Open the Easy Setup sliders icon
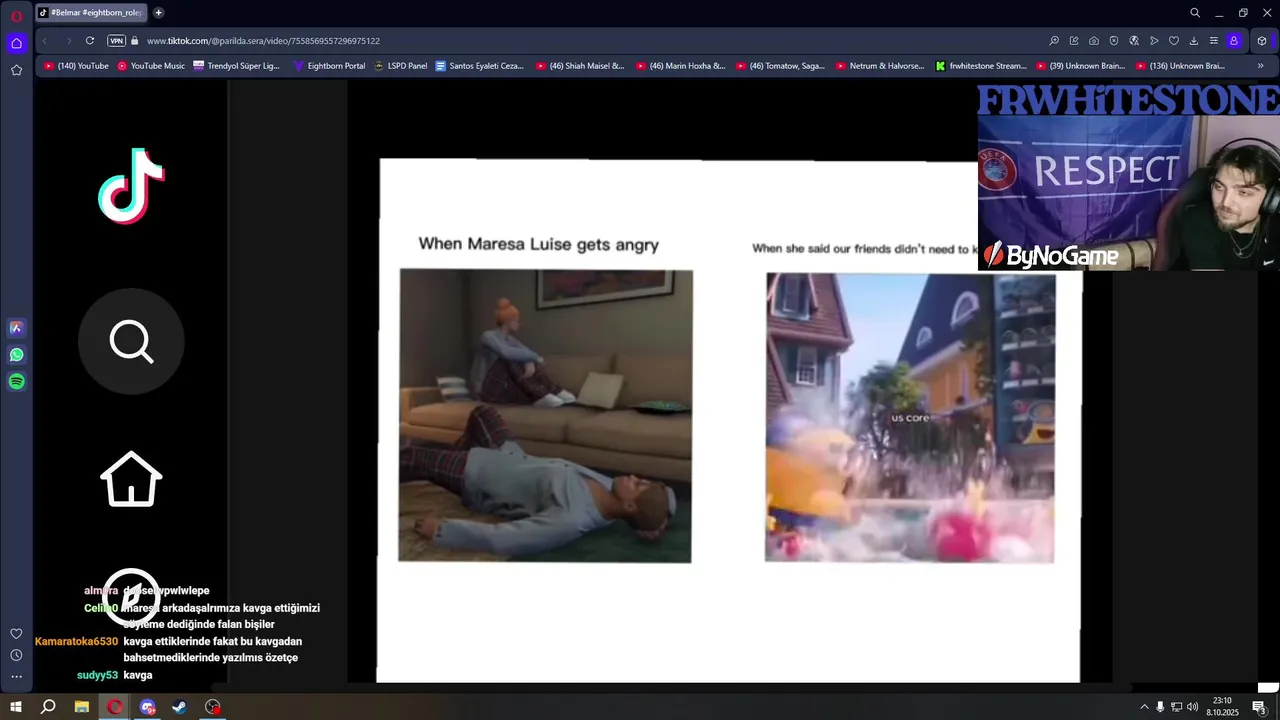 tap(1214, 41)
